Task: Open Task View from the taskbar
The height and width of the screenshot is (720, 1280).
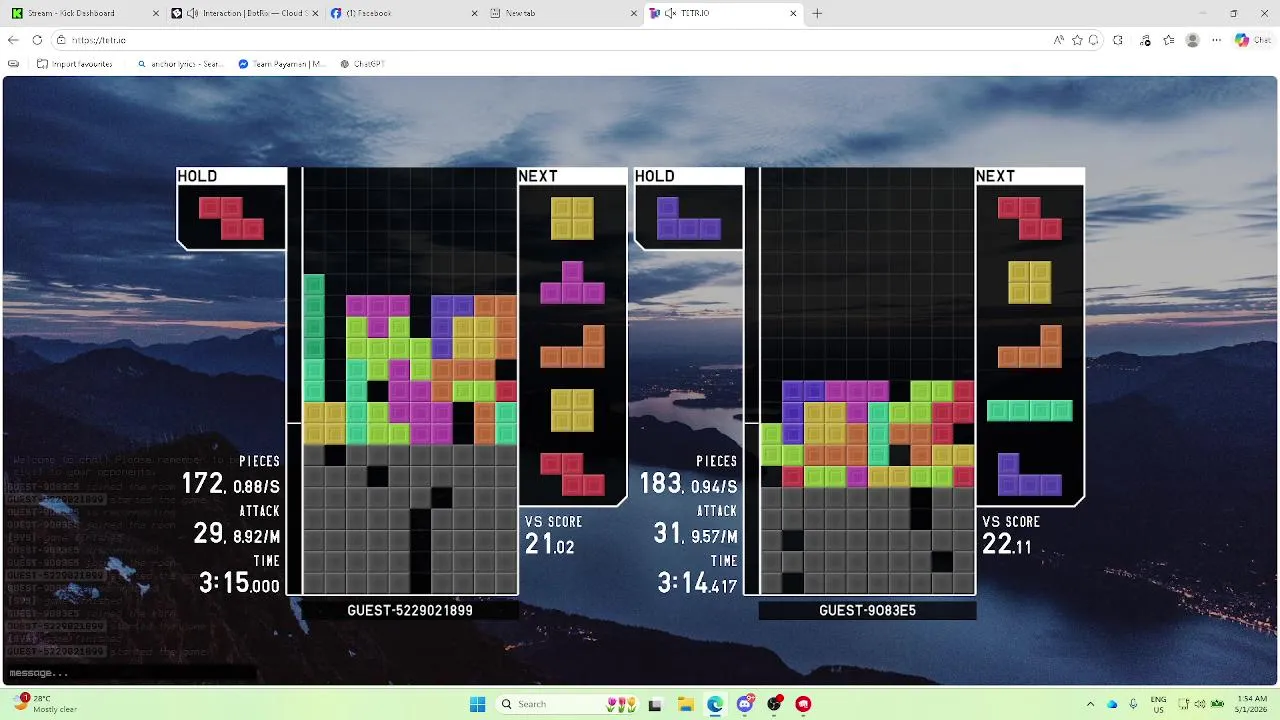Action: click(655, 704)
